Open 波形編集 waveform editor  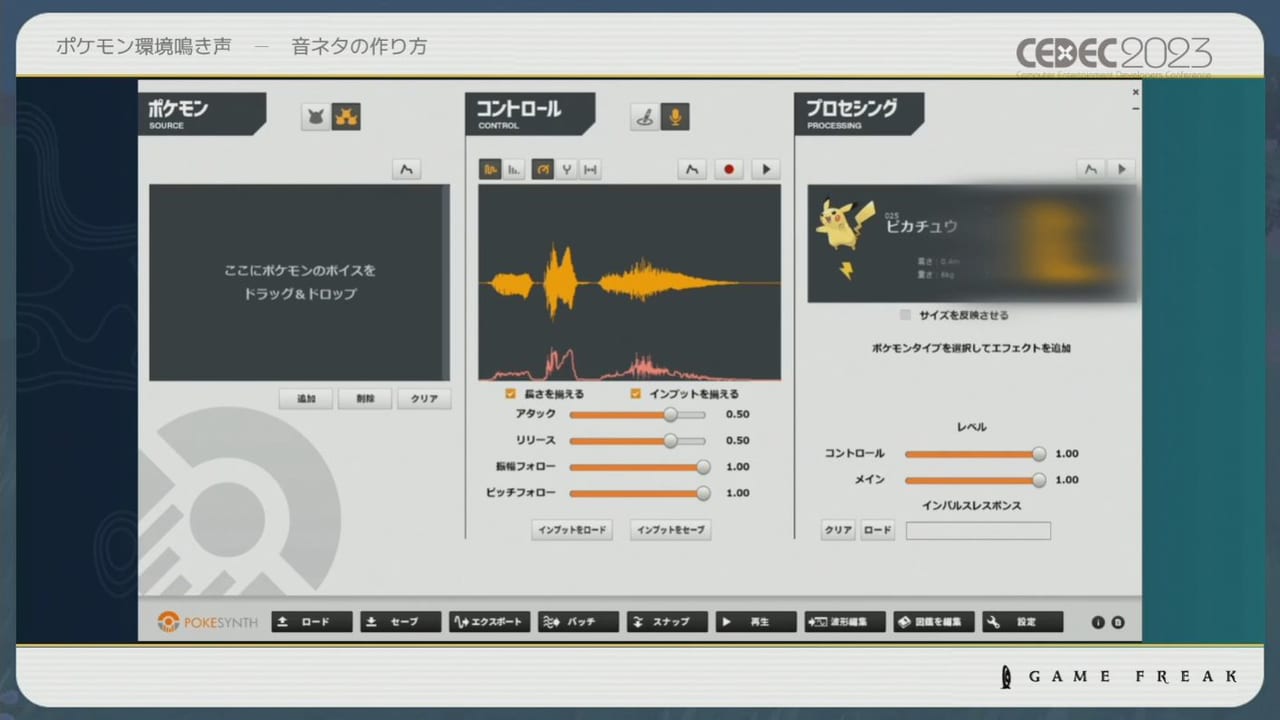[845, 622]
